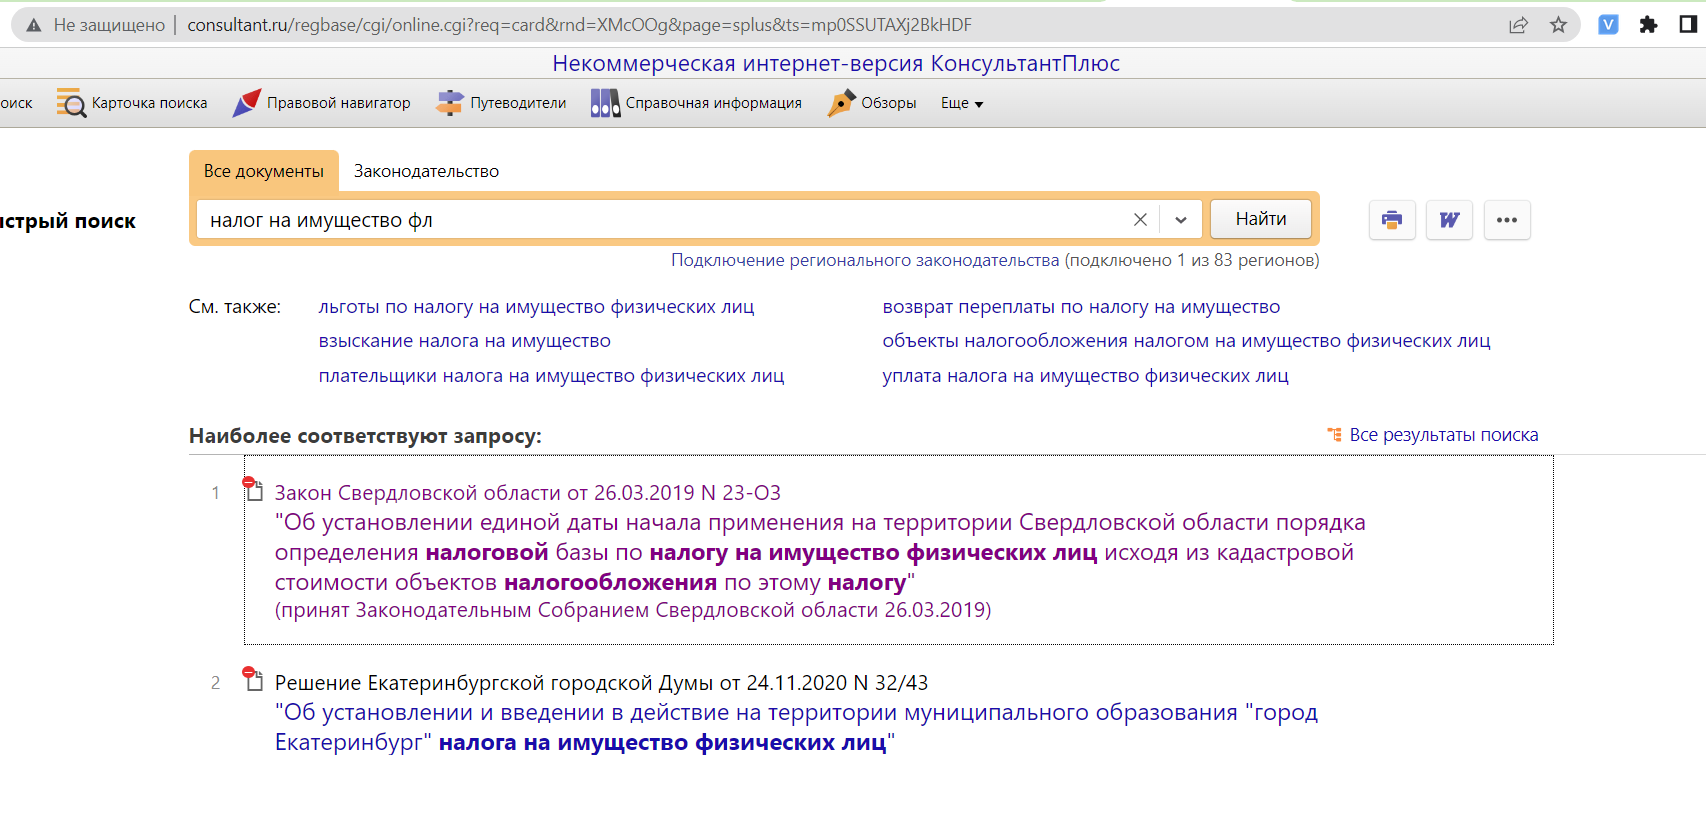
Task: Share this page icon in address bar
Action: pyautogui.click(x=1518, y=25)
